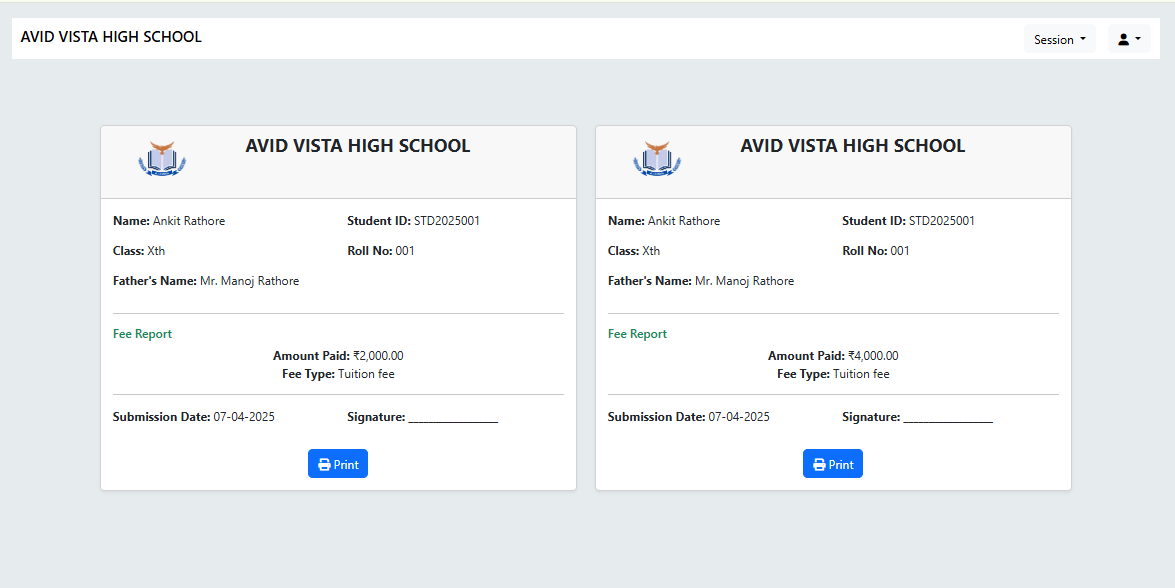Click the AVID VISTA HIGH SCHOOL navbar brand

(x=111, y=37)
